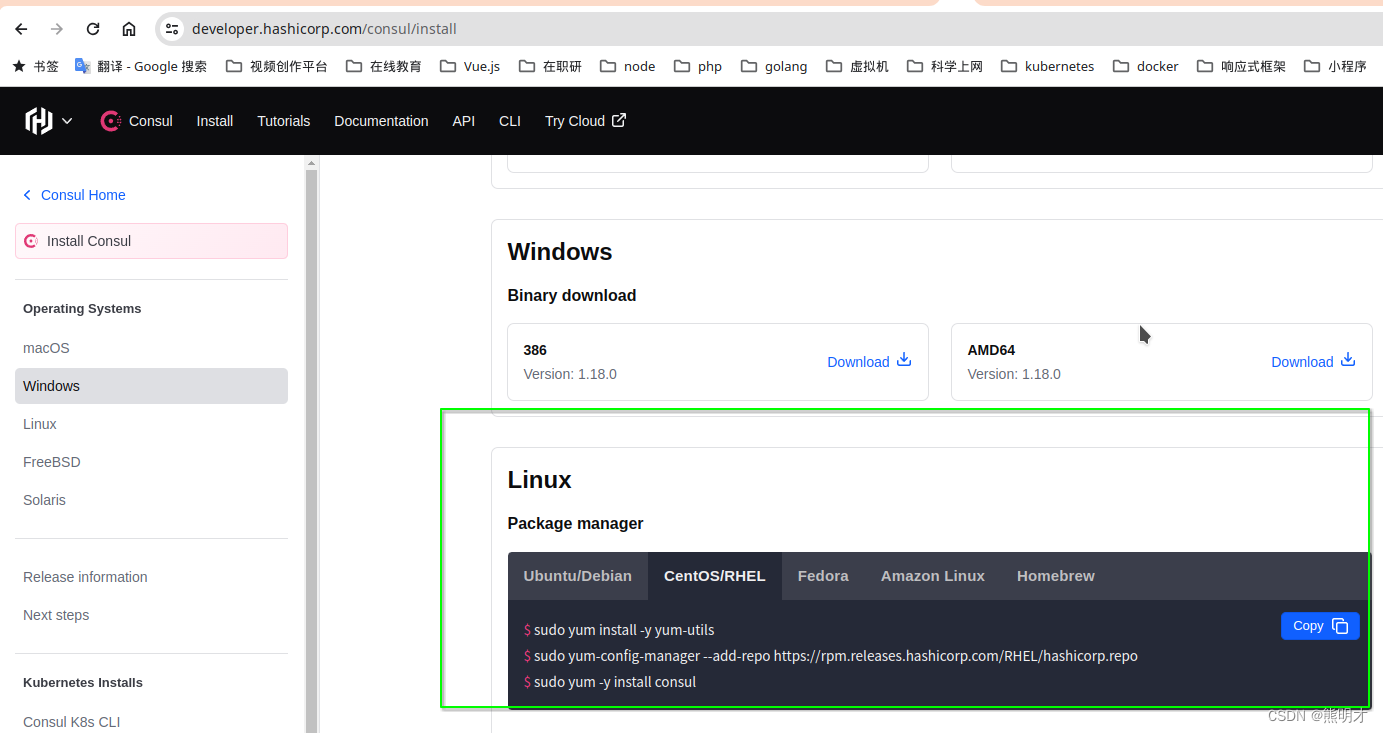Click 'sudo yum install -y yum-utils' line
This screenshot has height=733, width=1383.
619,630
